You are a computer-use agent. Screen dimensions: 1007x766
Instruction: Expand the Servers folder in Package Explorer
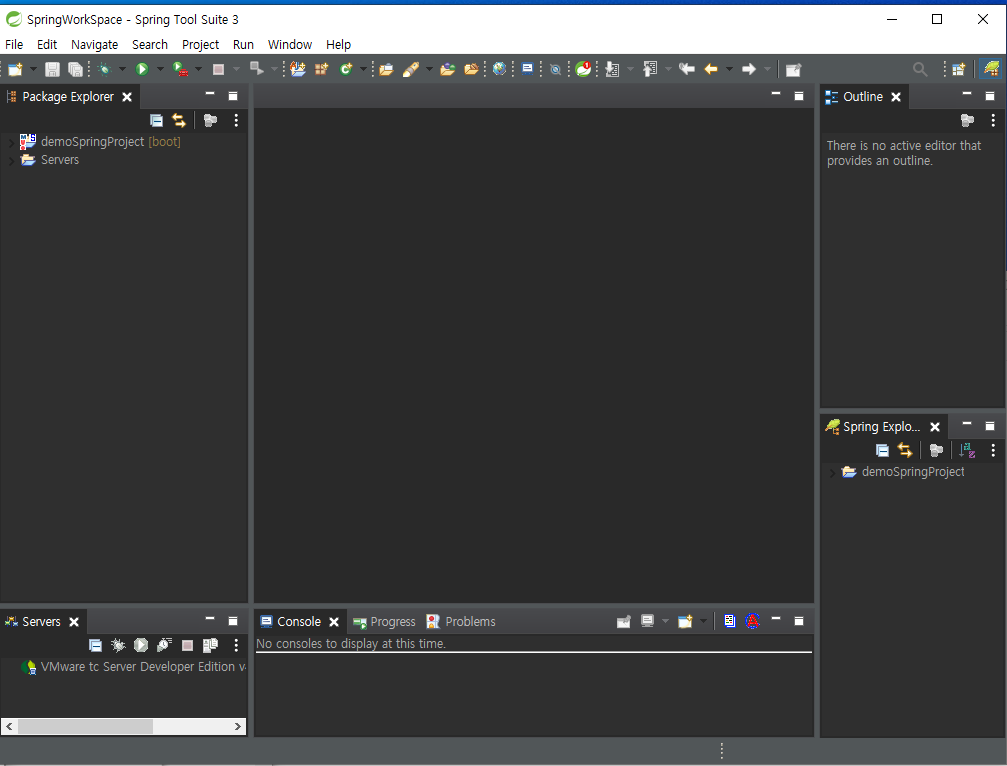pyautogui.click(x=11, y=161)
